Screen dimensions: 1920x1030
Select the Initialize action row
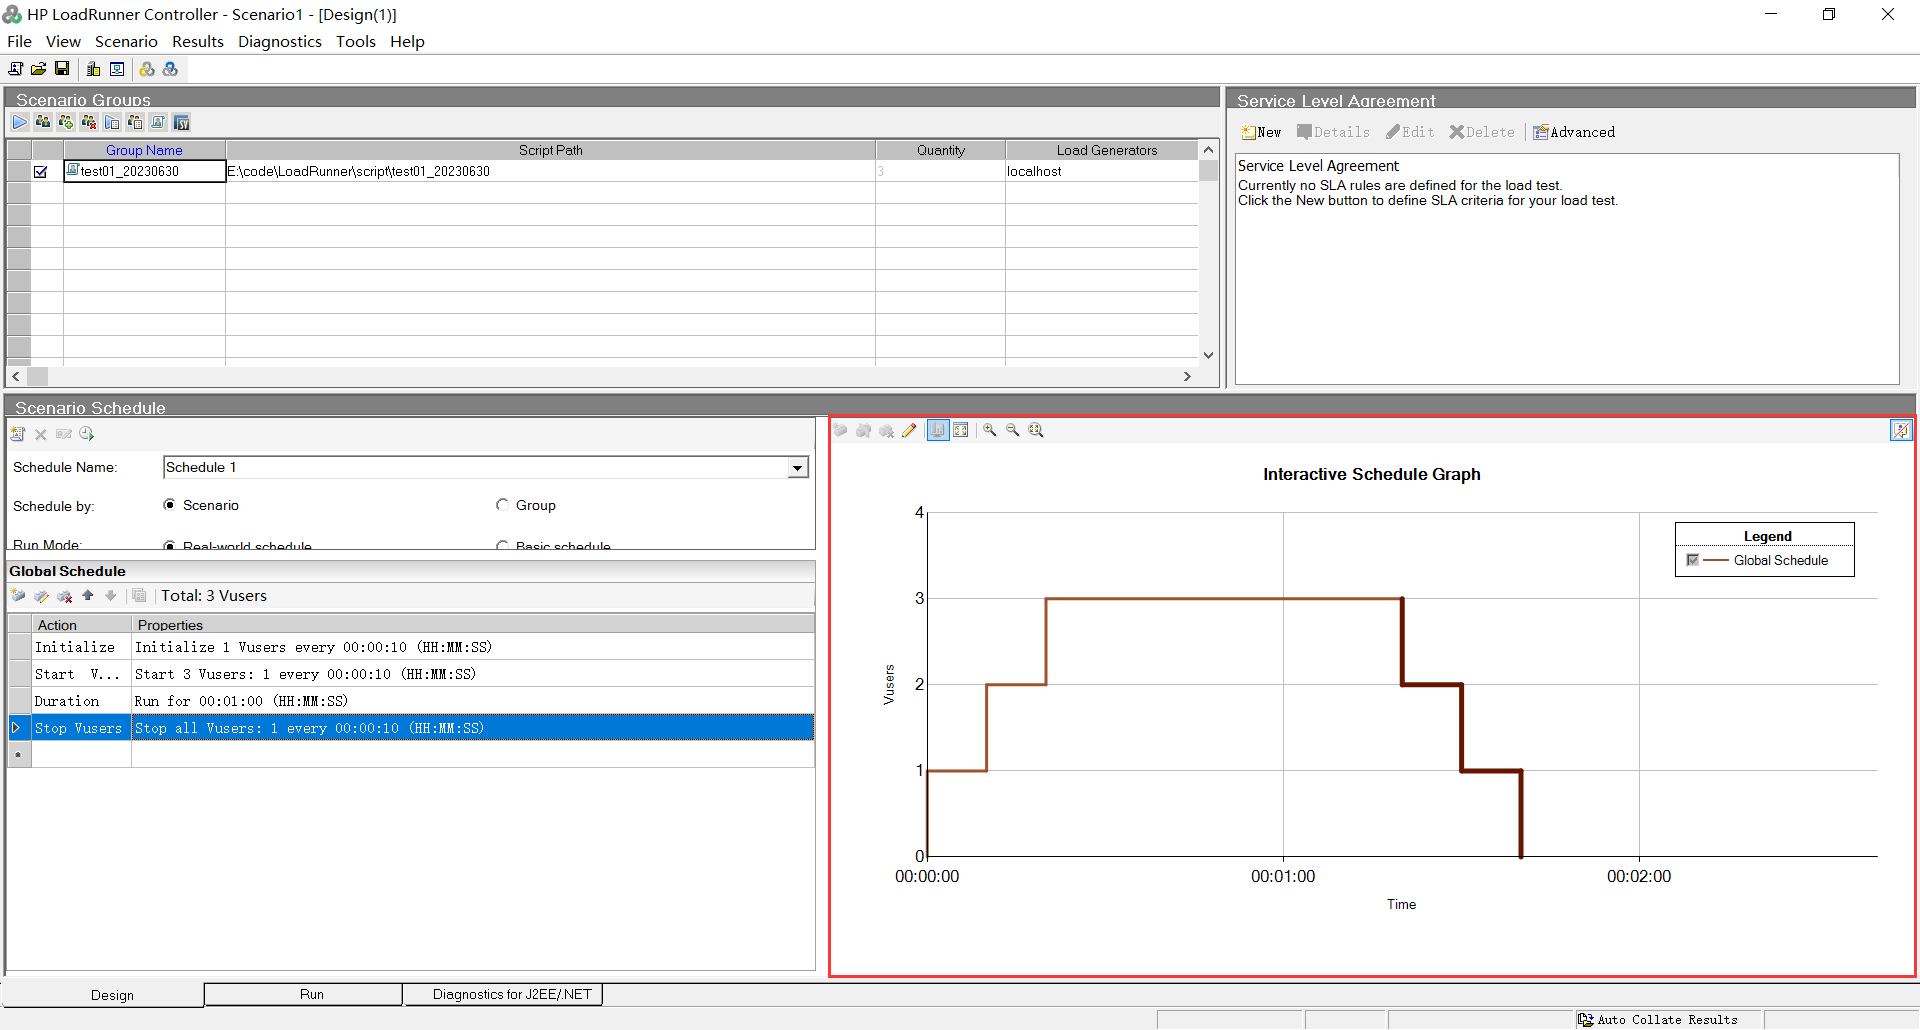click(x=411, y=647)
